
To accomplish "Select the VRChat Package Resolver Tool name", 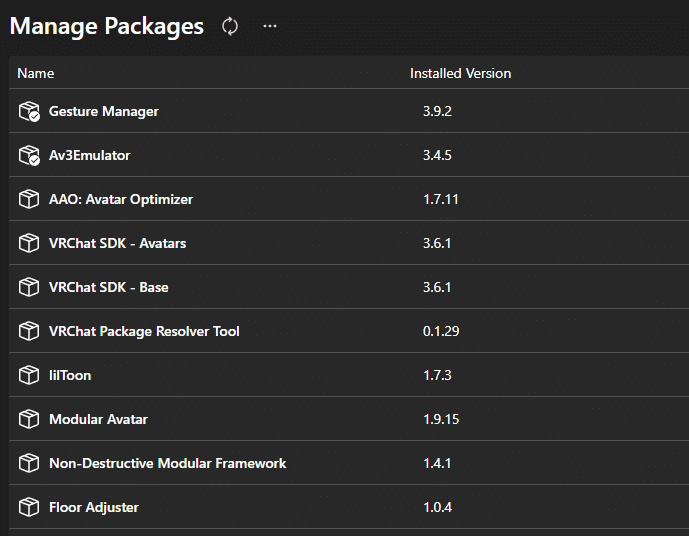I will pos(144,331).
